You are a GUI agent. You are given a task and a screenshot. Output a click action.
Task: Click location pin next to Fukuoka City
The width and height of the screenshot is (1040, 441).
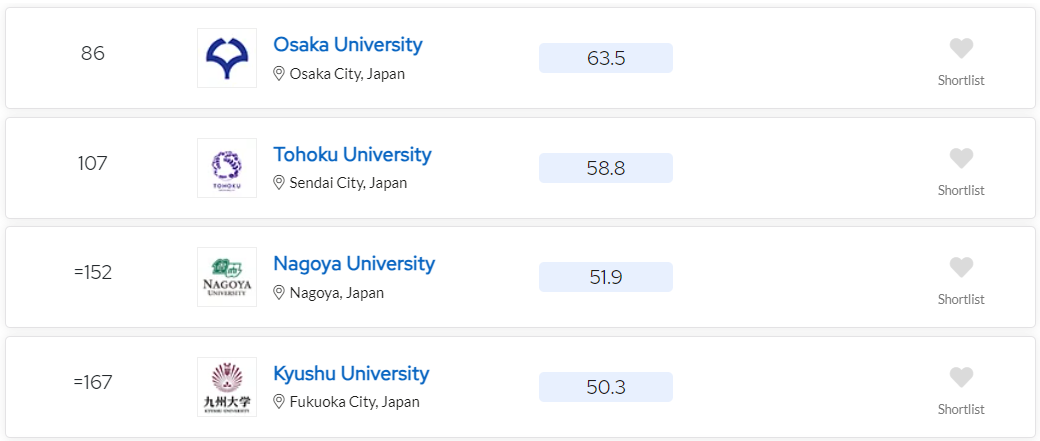click(279, 402)
